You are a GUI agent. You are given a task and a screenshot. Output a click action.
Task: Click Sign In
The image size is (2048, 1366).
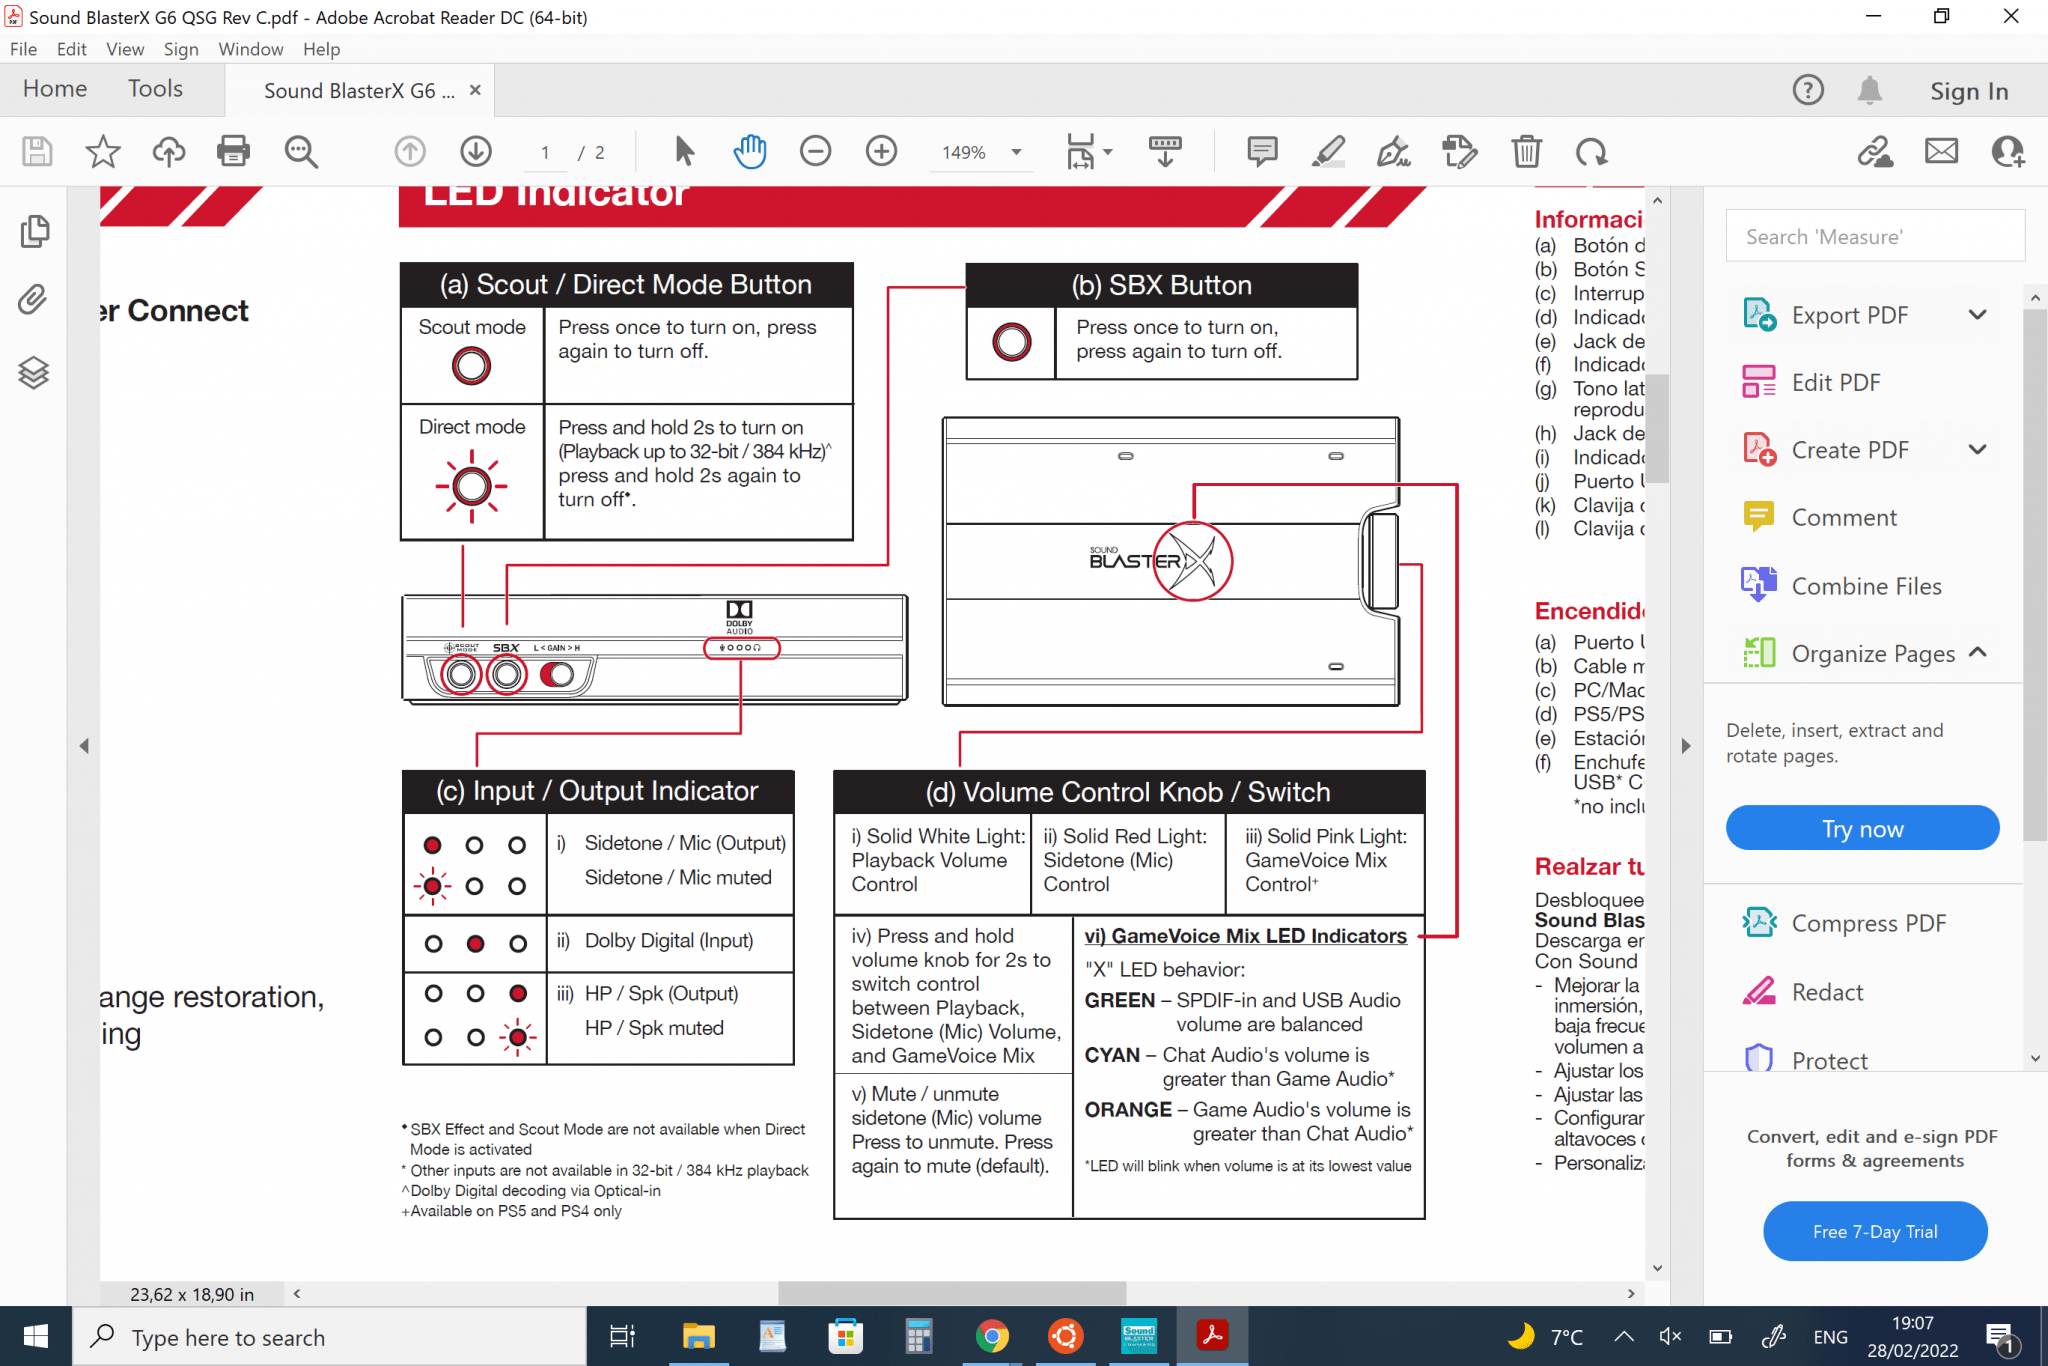1968,91
